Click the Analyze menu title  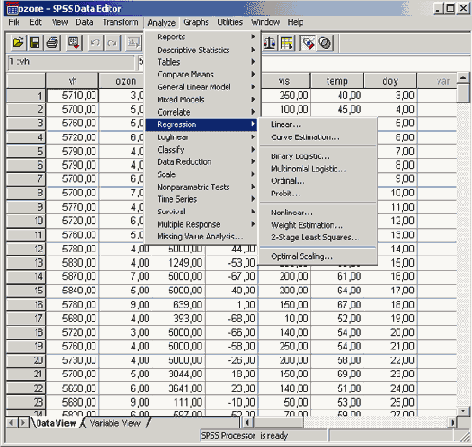coord(162,23)
